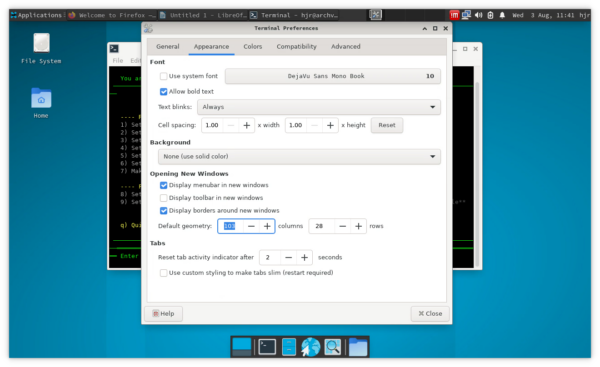Decrease default geometry columns with minus
The width and height of the screenshot is (600, 367).
click(251, 226)
